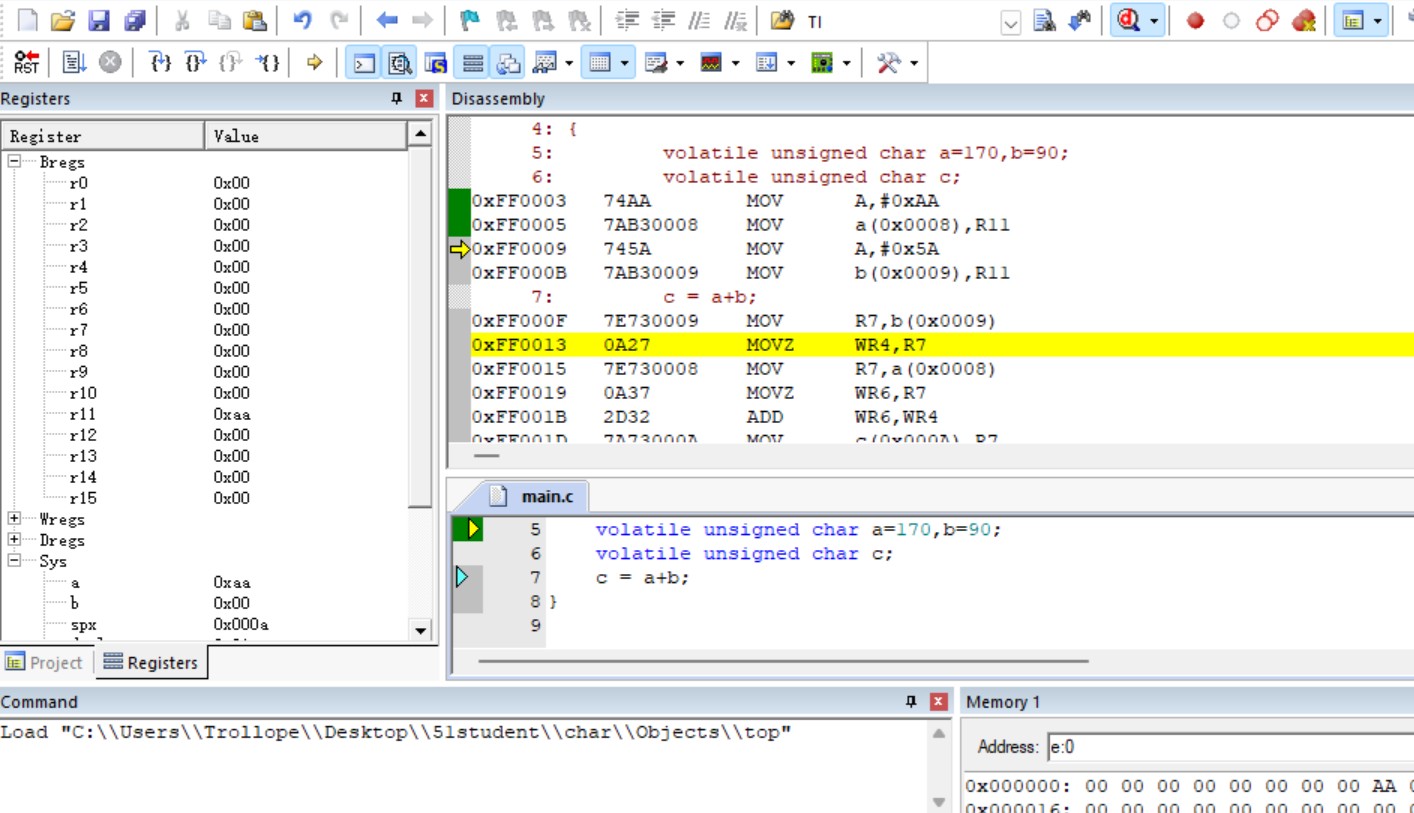
Task: Toggle the Symbols window
Action: [436, 63]
